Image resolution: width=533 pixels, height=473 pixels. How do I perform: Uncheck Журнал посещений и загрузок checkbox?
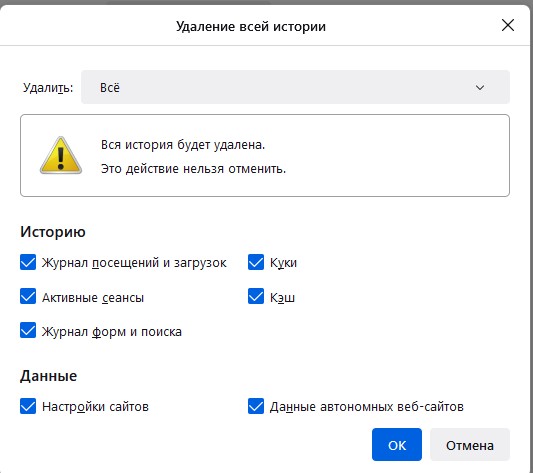[x=28, y=262]
